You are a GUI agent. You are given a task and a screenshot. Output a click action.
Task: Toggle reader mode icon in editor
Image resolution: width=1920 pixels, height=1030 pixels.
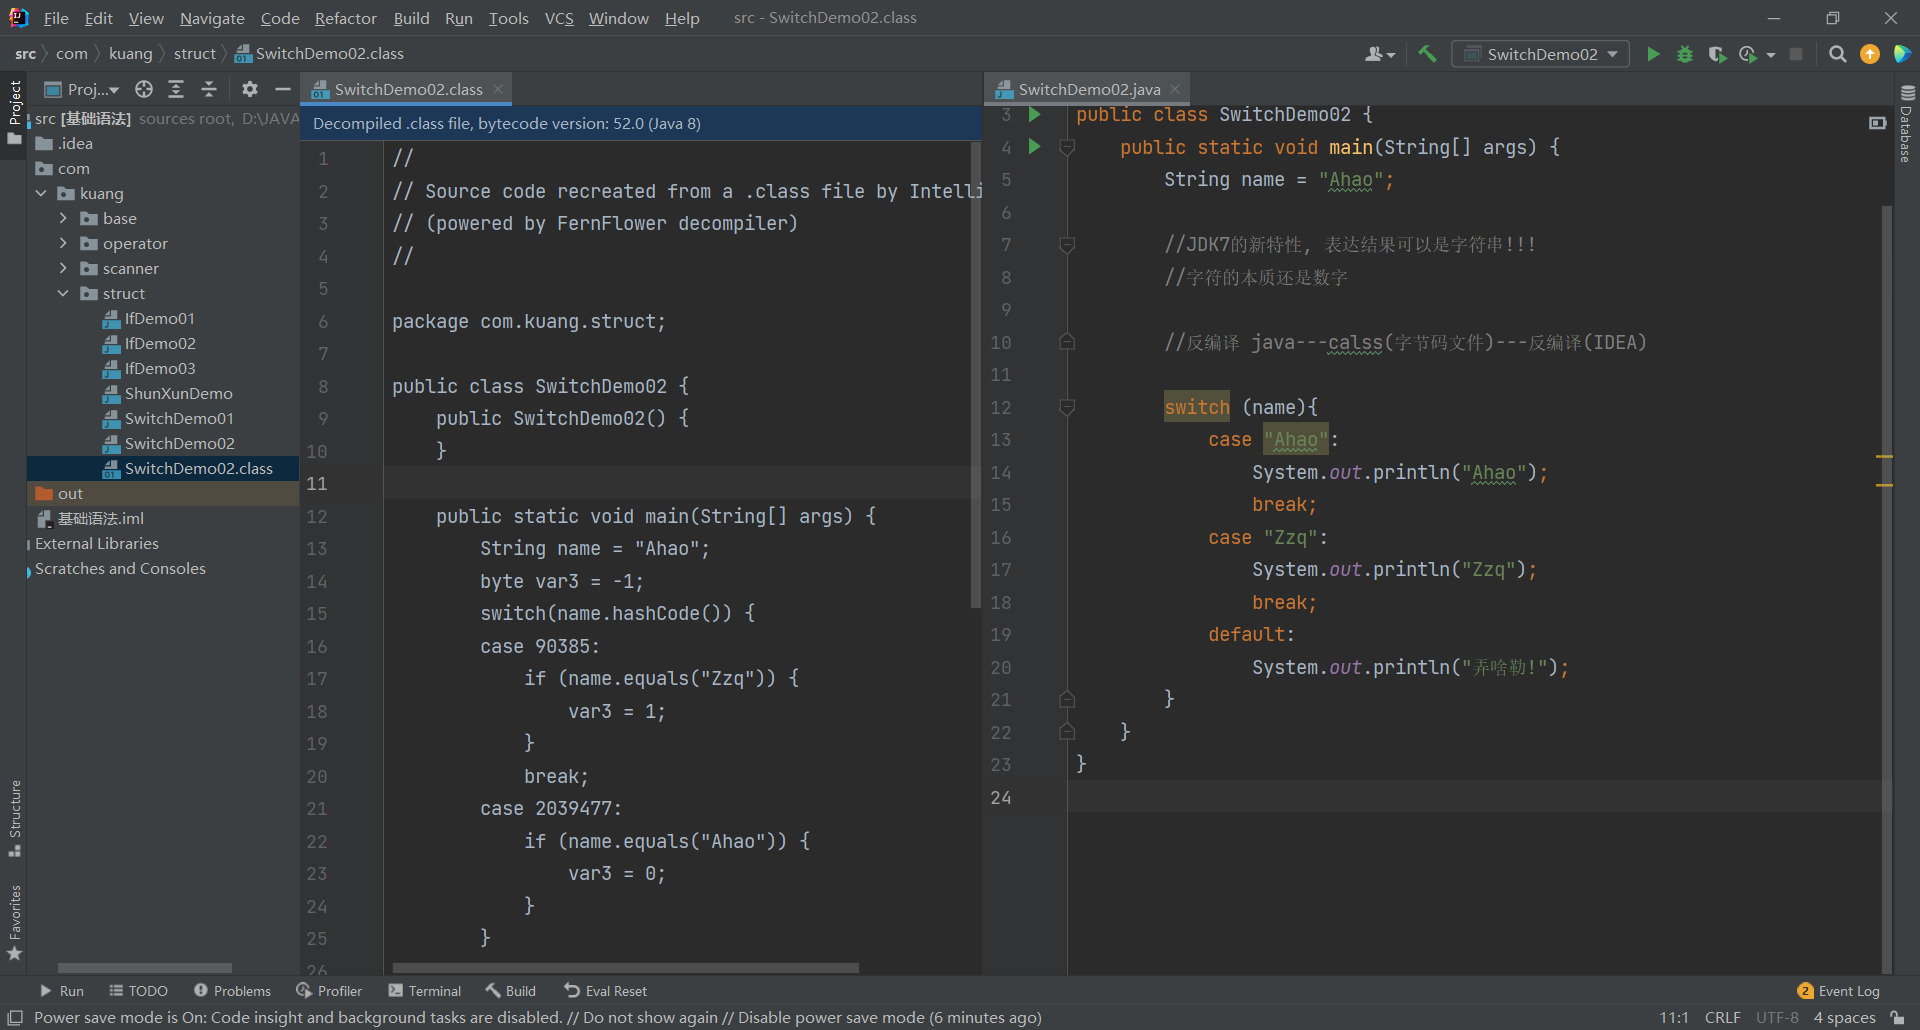pyautogui.click(x=1877, y=122)
